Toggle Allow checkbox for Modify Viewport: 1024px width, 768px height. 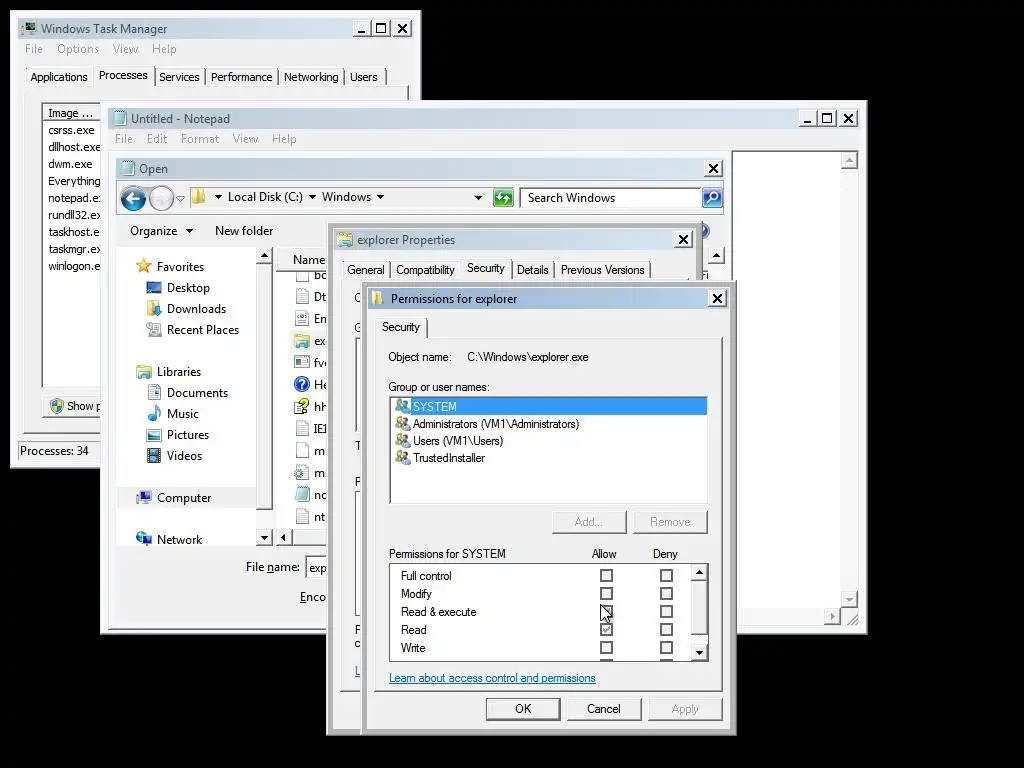click(x=607, y=594)
